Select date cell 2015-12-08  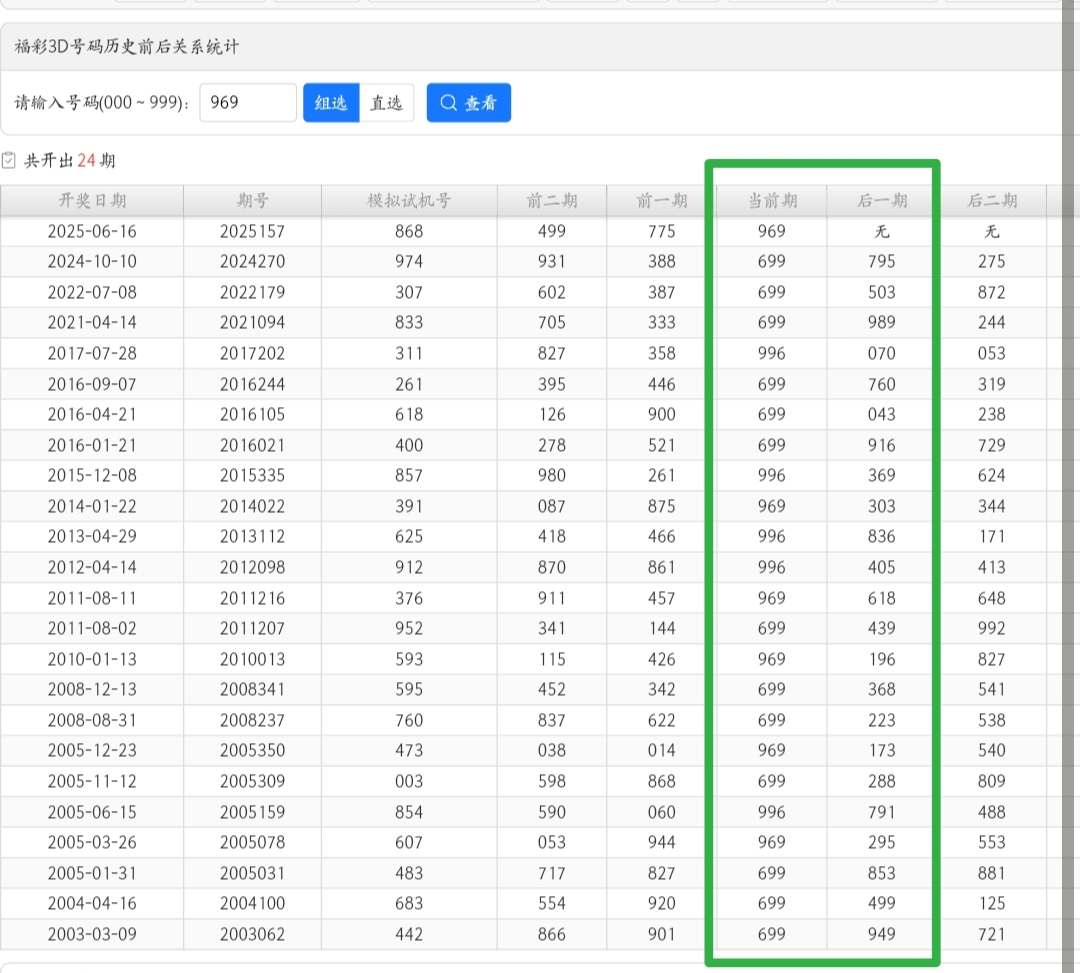(x=92, y=475)
